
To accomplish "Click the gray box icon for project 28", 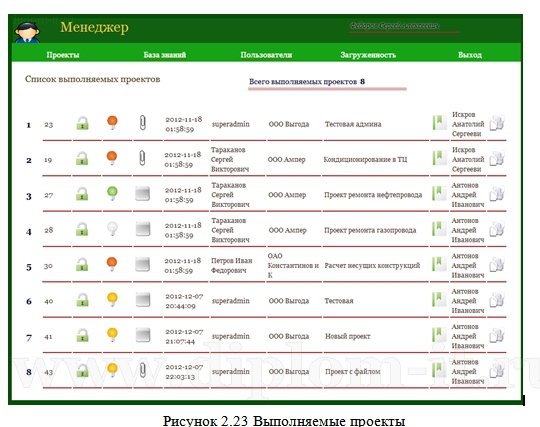I will (x=143, y=229).
